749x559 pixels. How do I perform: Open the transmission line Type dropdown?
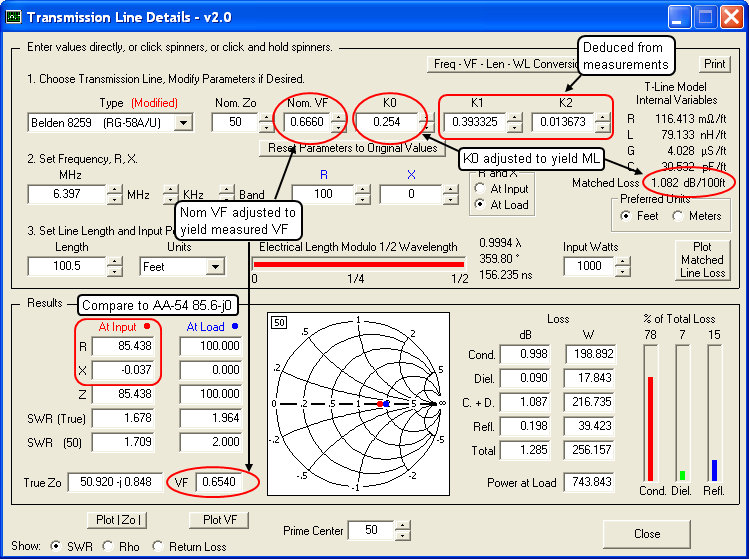[183, 123]
